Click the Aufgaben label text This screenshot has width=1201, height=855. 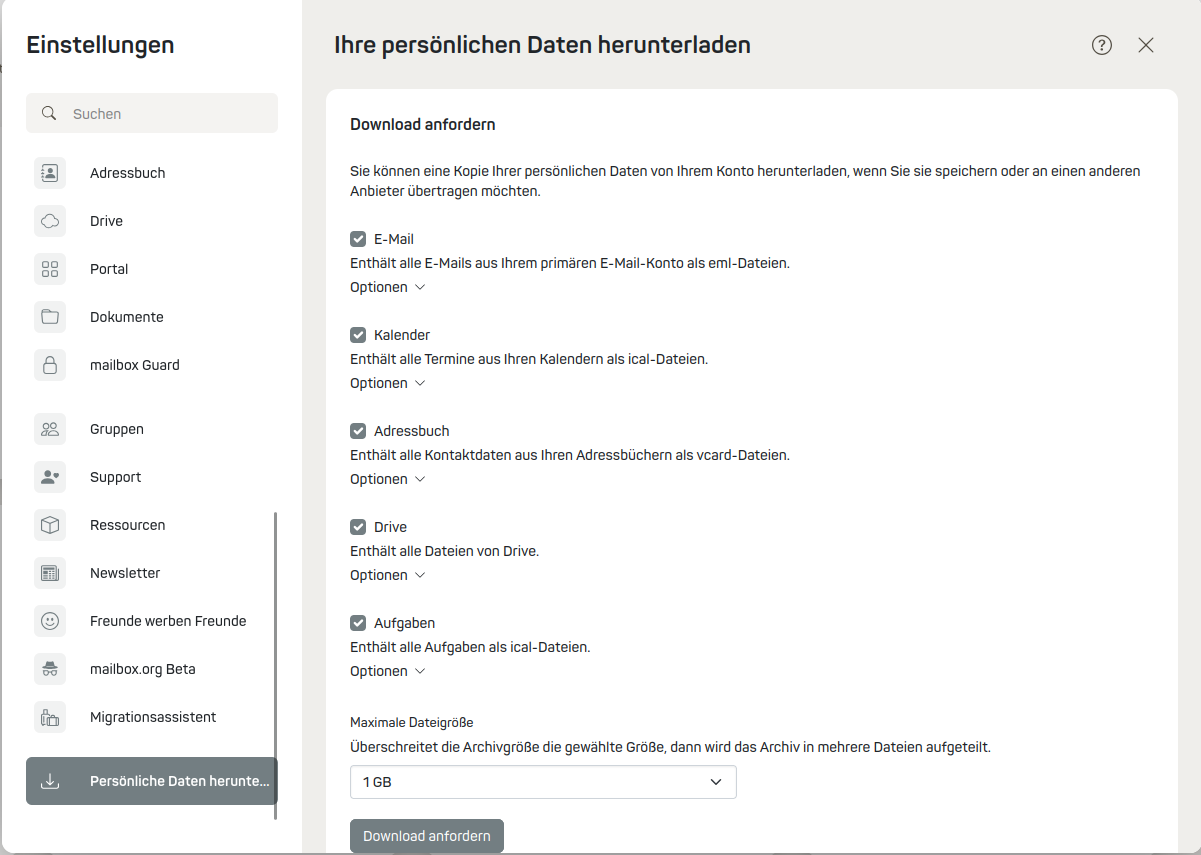point(404,623)
